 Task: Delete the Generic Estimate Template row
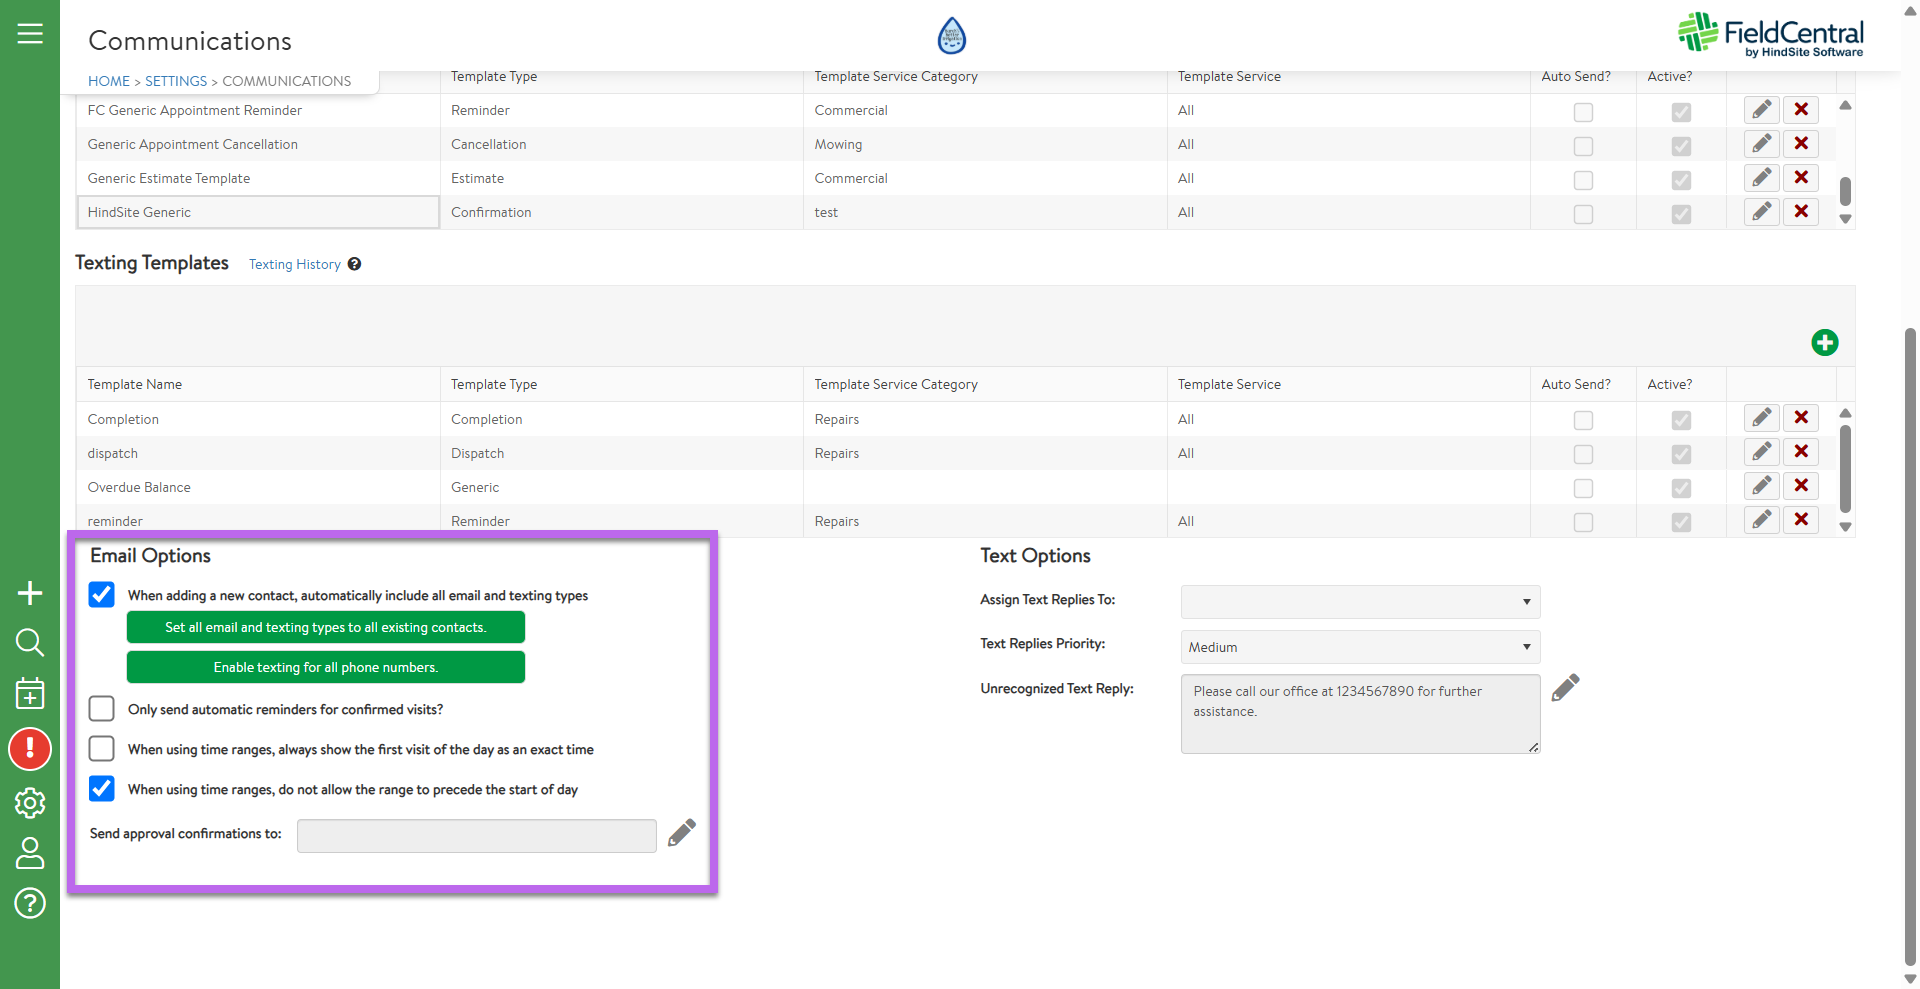(1800, 178)
